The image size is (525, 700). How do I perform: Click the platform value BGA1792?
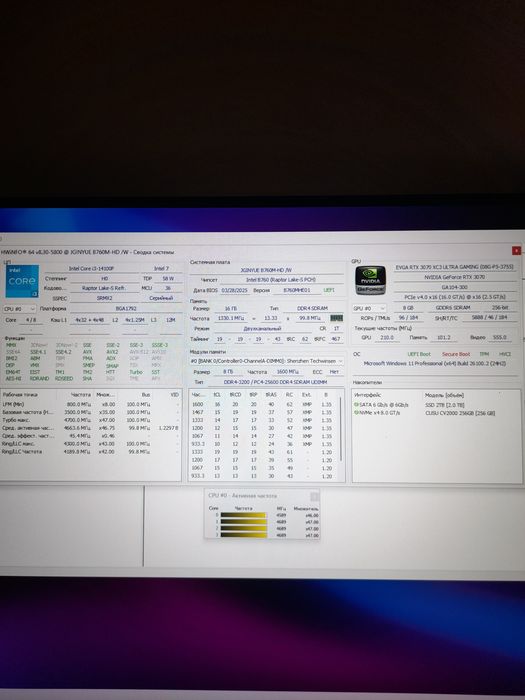tap(126, 308)
